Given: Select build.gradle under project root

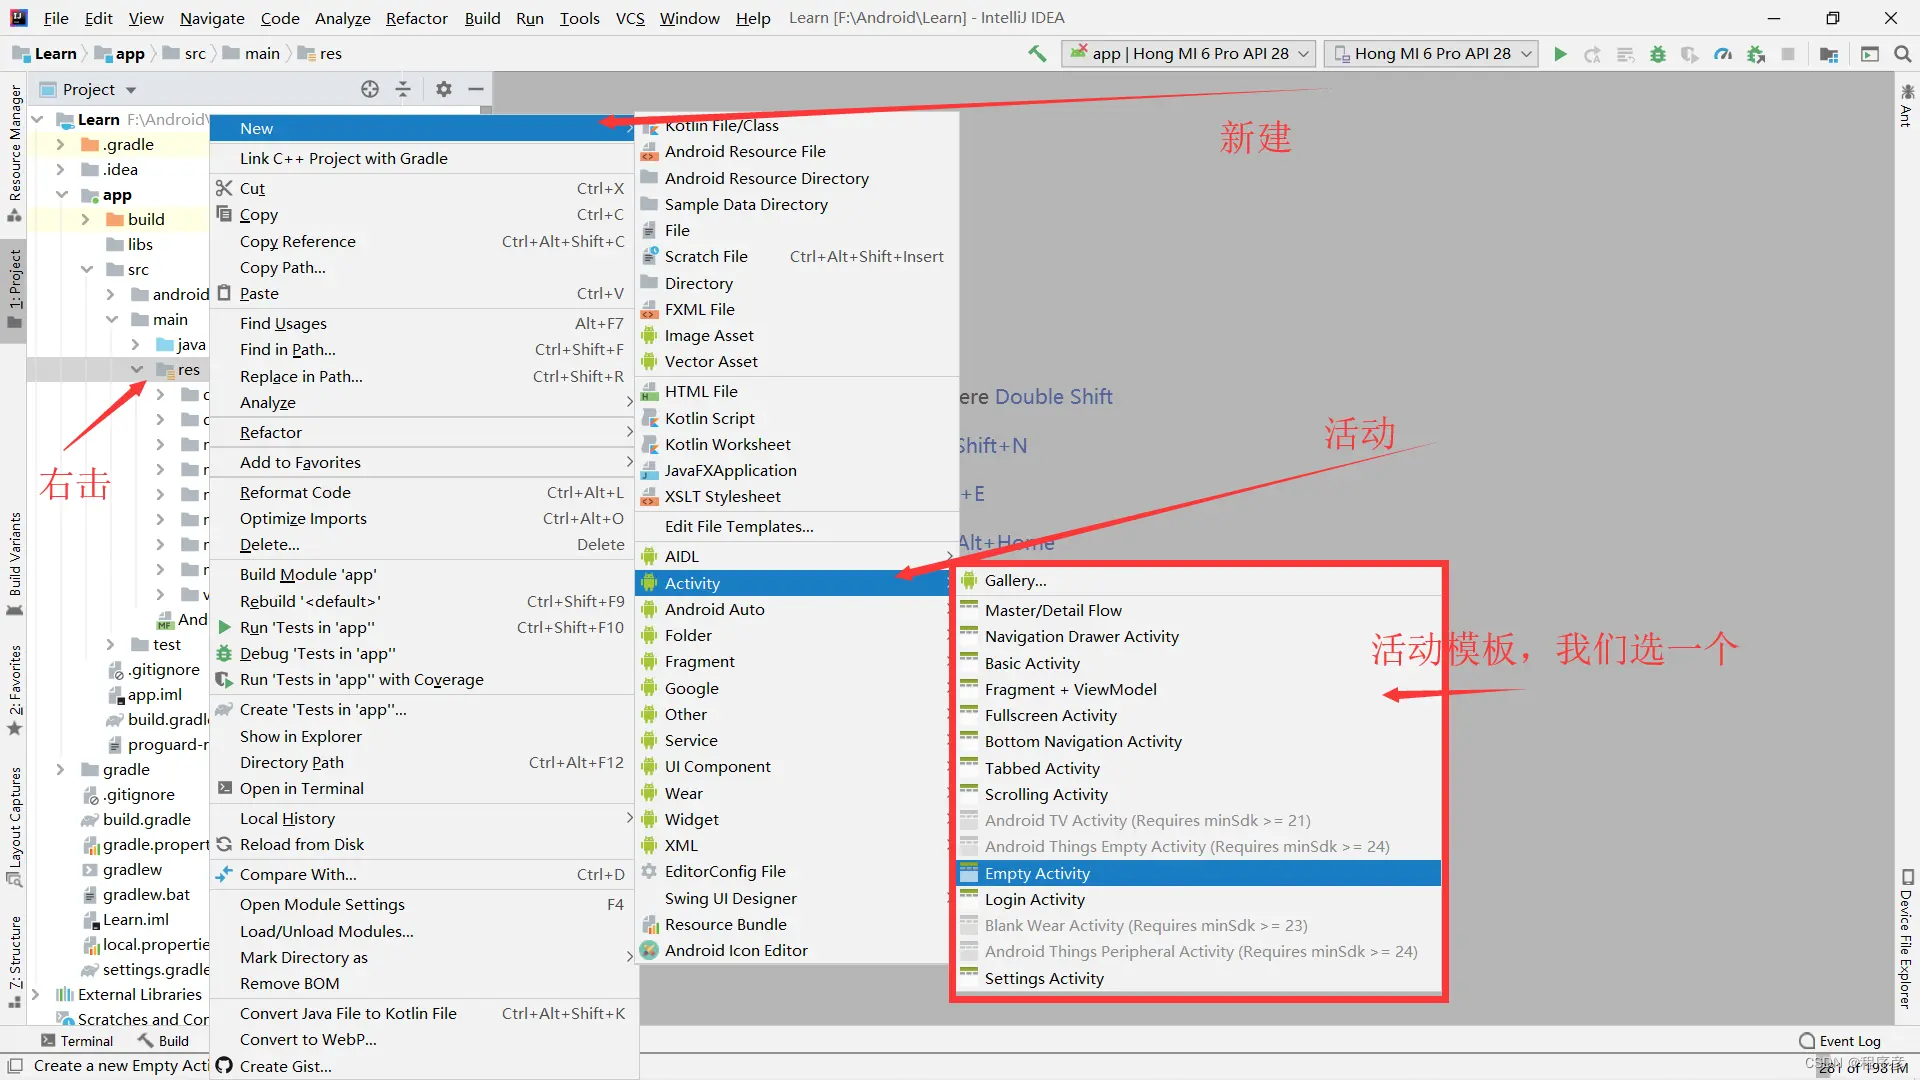Looking at the screenshot, I should [x=146, y=819].
